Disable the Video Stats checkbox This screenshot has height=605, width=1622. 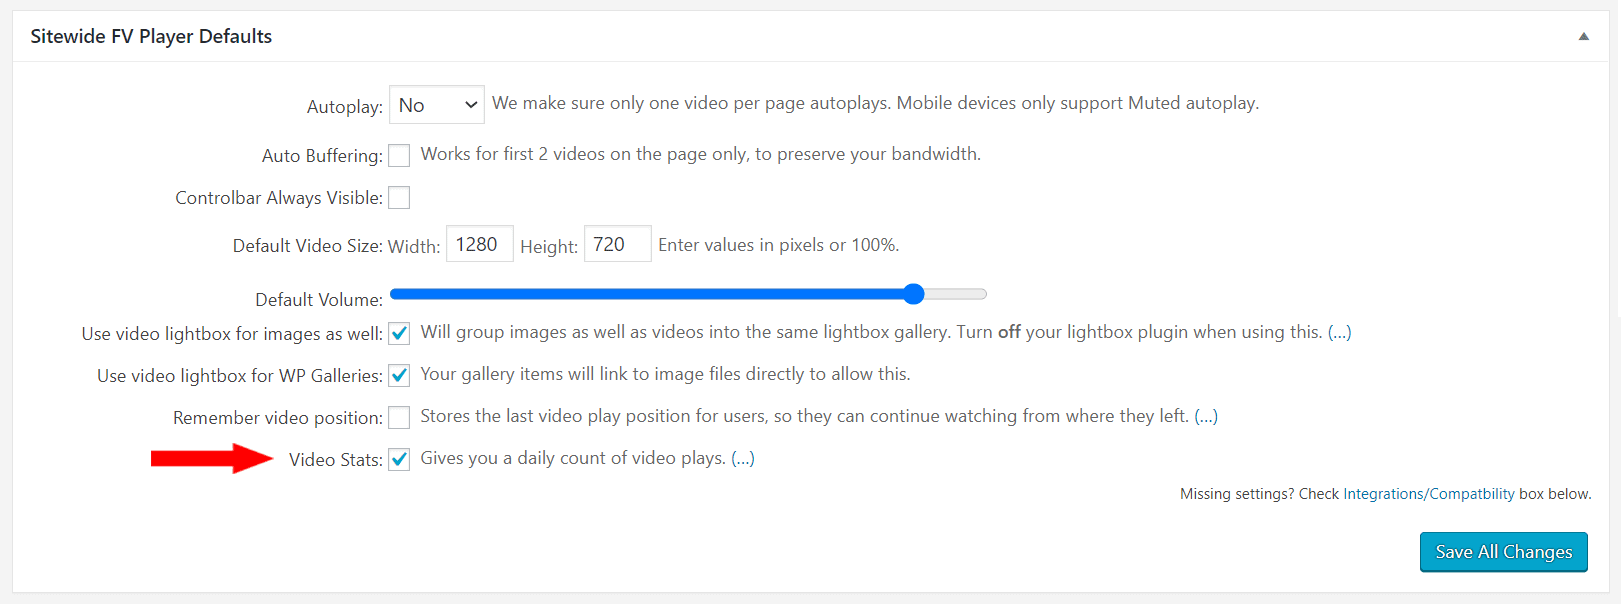pos(399,459)
